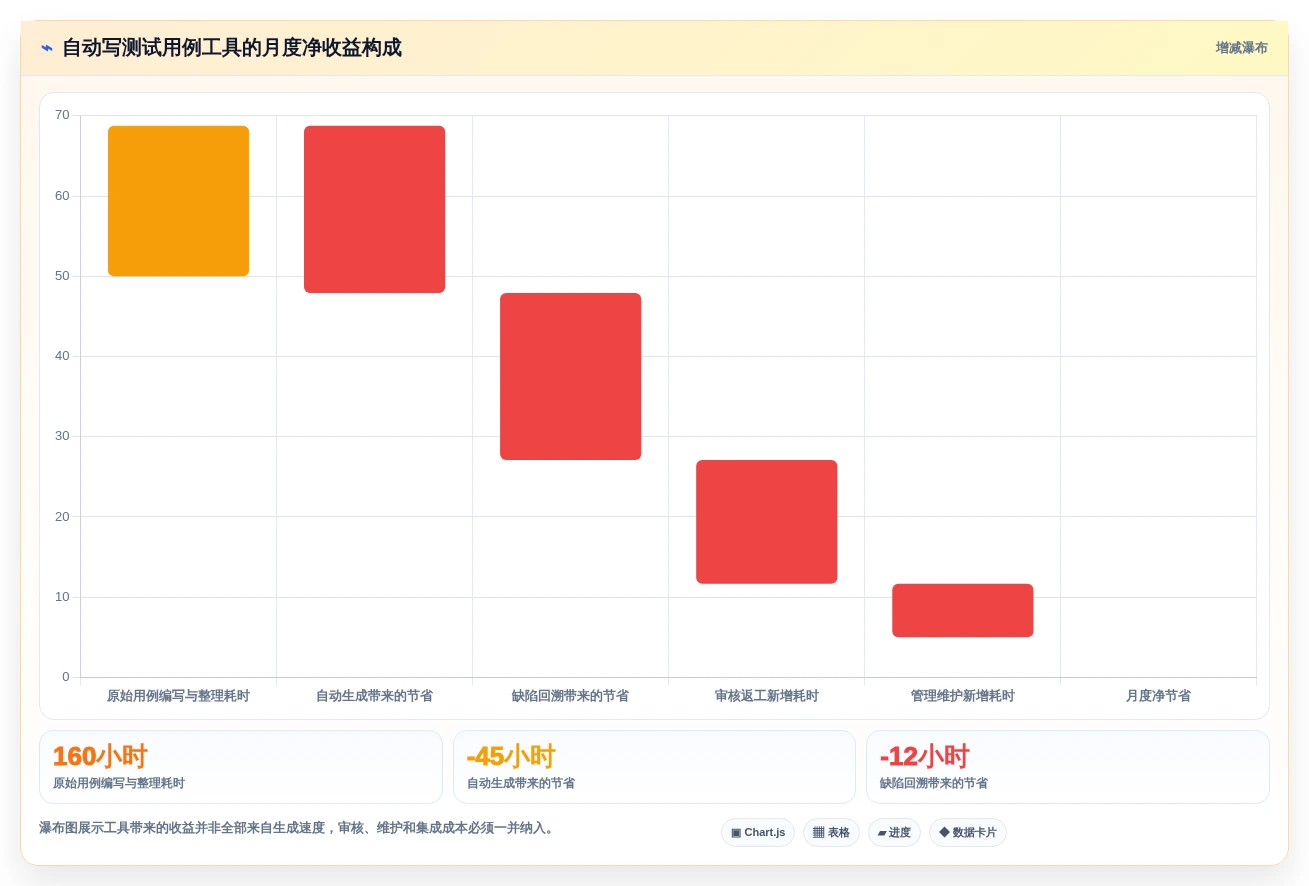
Task: Click the red 自动生成带来的节省 bar
Action: [x=374, y=209]
